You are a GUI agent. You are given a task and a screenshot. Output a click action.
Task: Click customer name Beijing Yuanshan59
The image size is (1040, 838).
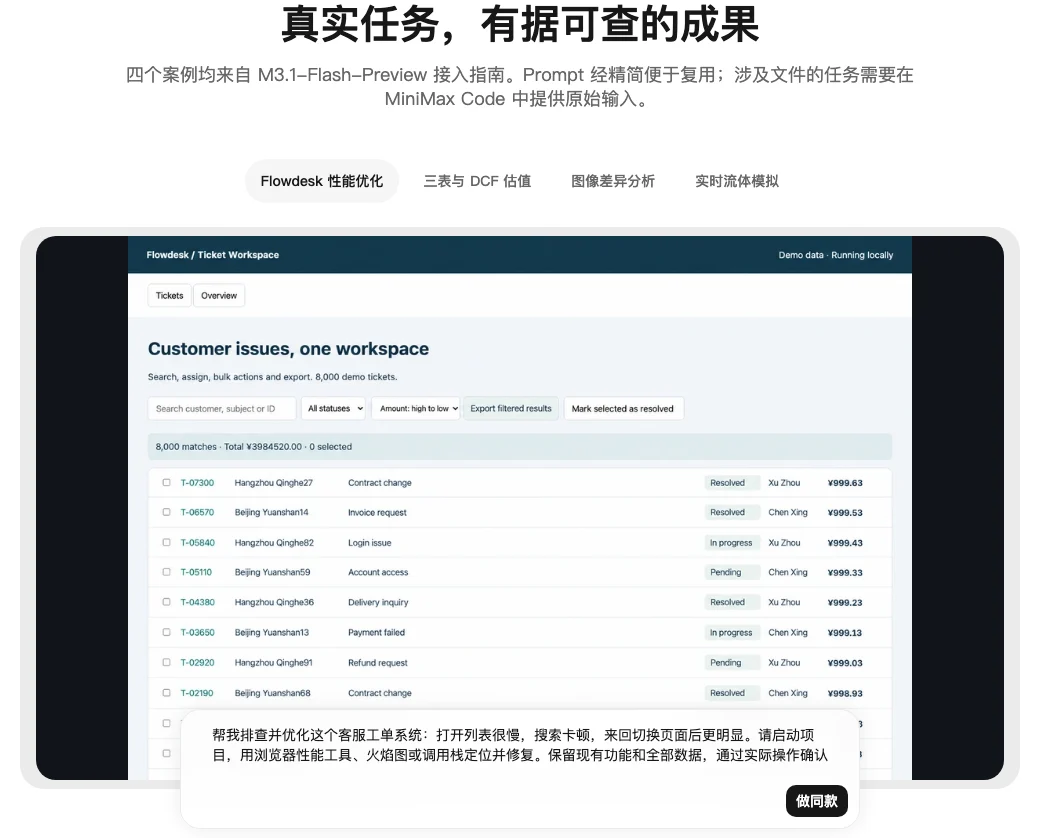pos(272,572)
